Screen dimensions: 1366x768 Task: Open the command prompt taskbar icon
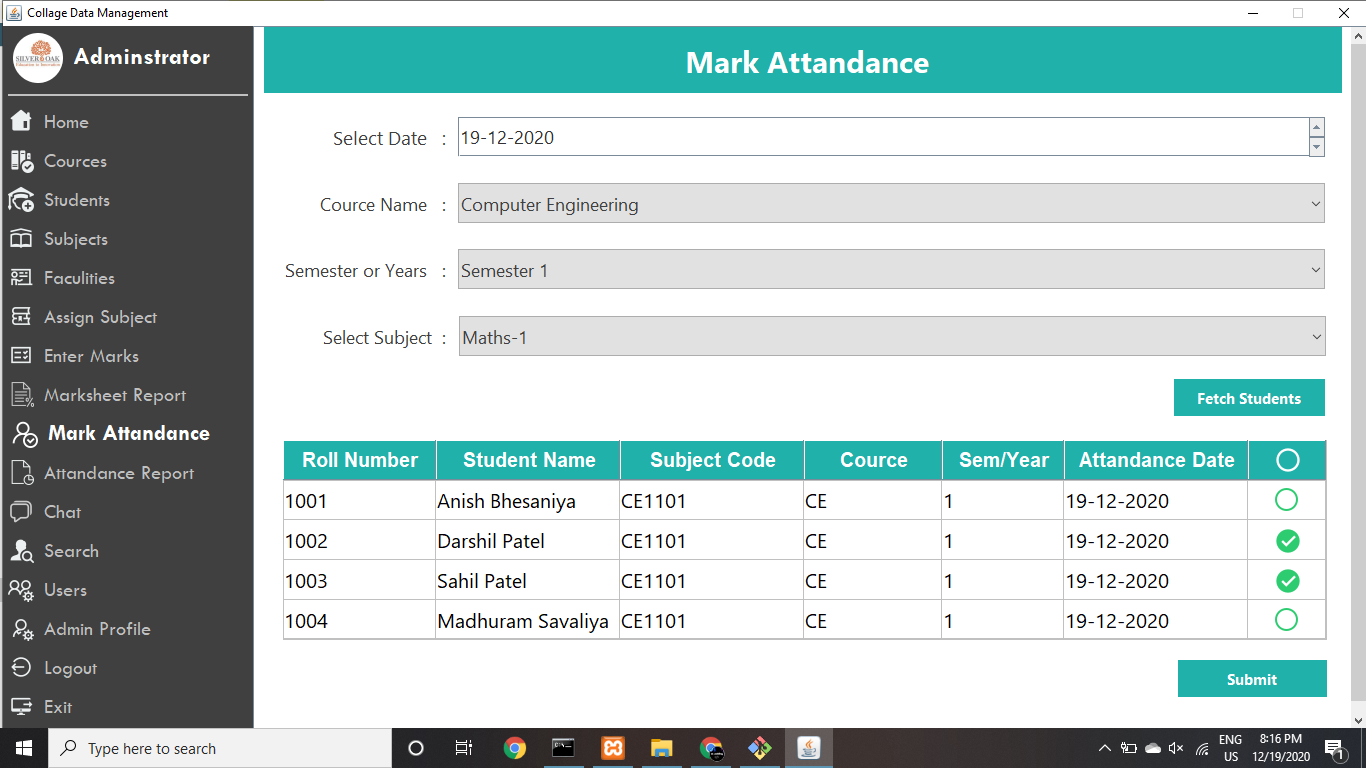pos(564,748)
